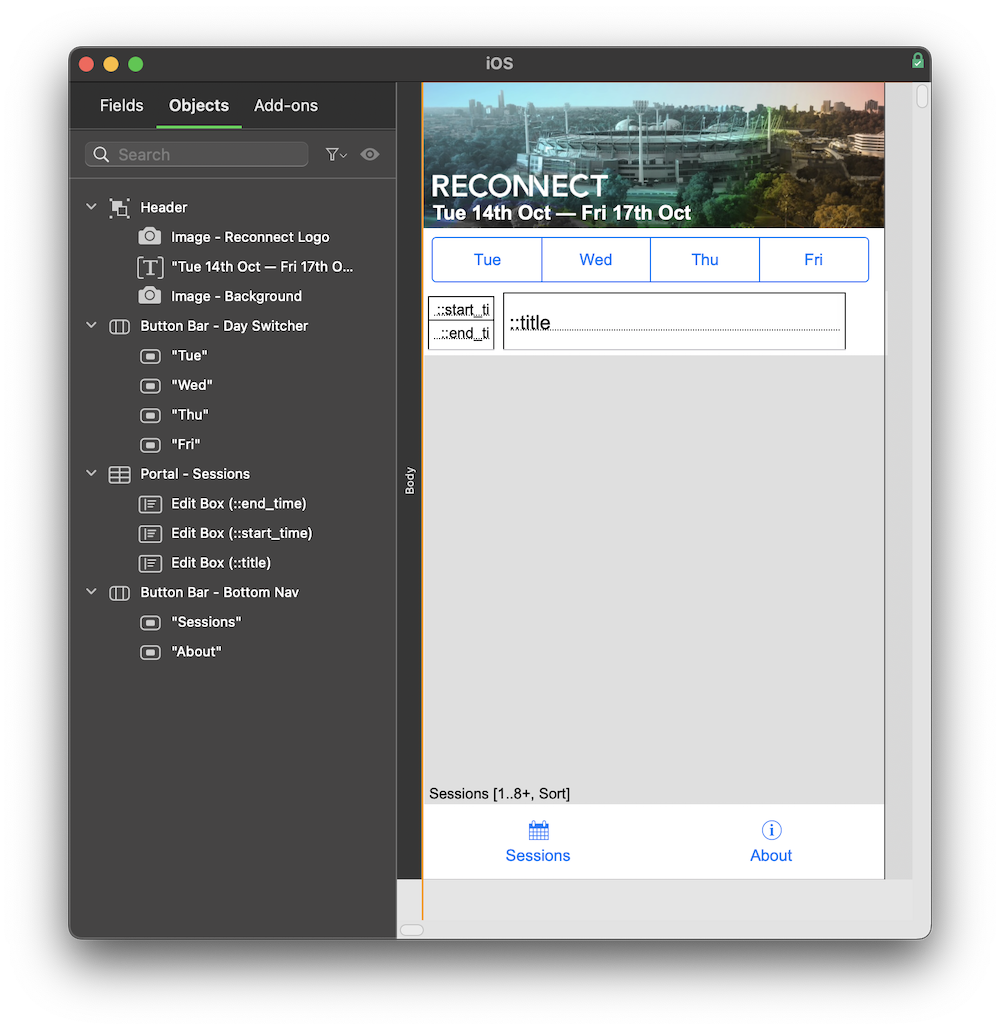Select the Sessions calendar icon in the layout preview

(x=538, y=830)
